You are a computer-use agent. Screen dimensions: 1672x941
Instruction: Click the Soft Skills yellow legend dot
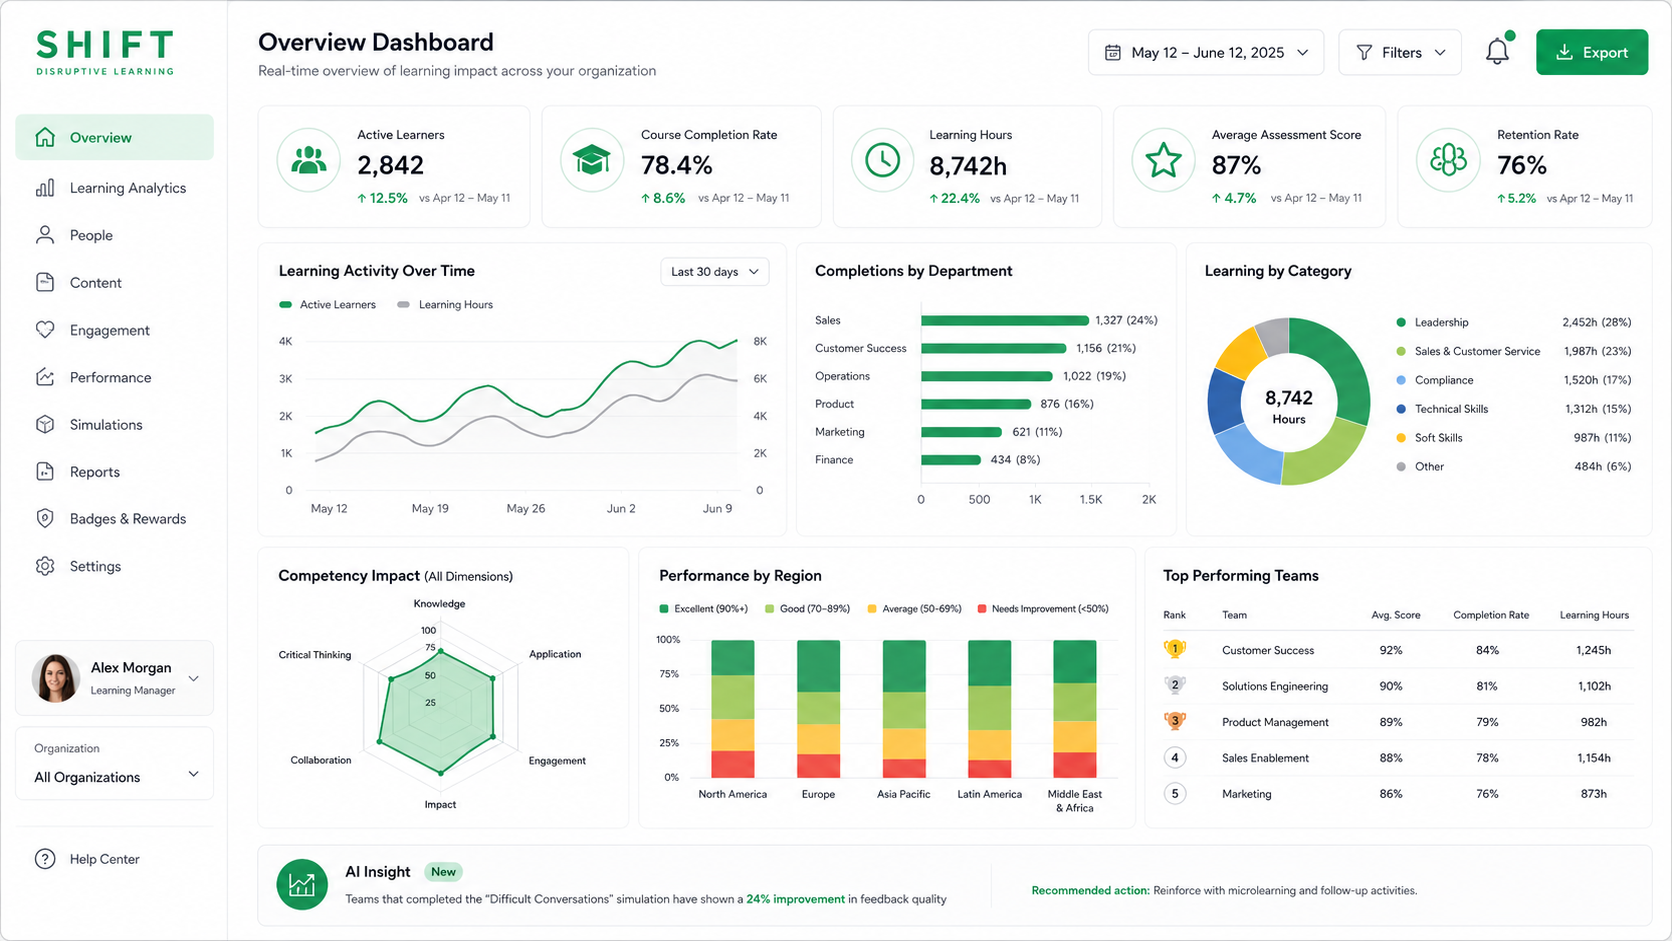tap(1401, 438)
